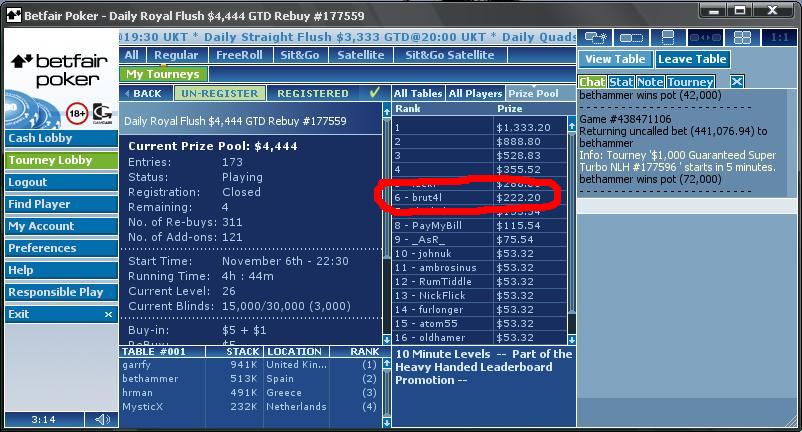Image resolution: width=802 pixels, height=432 pixels.
Task: Sort players by RANK column header
Action: (364, 352)
